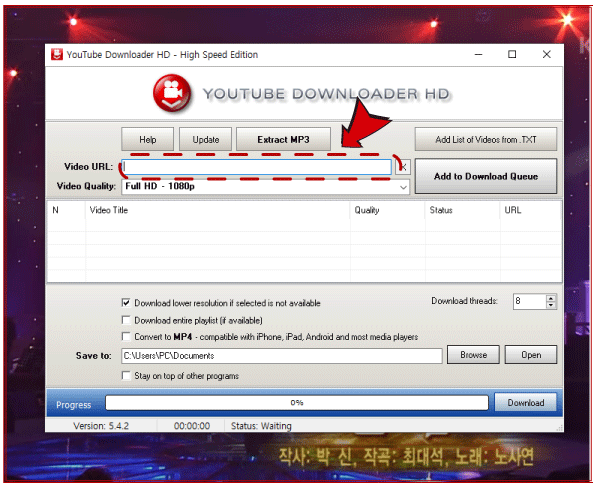Focus the Video URL input field
The width and height of the screenshot is (593, 488).
pos(256,167)
